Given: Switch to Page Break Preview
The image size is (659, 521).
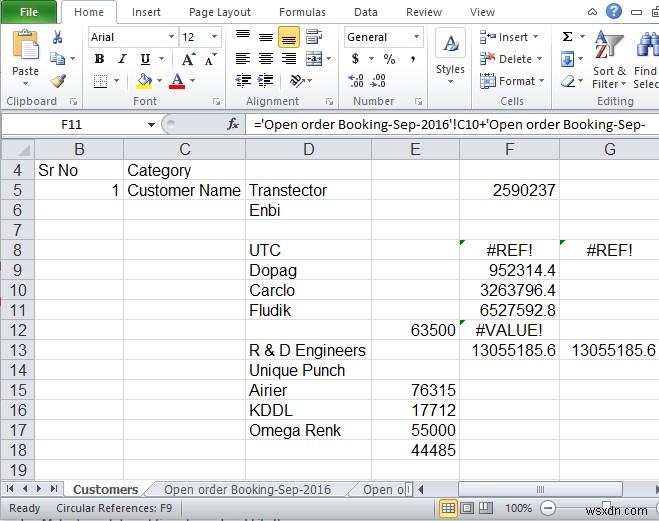Looking at the screenshot, I should pyautogui.click(x=485, y=508).
